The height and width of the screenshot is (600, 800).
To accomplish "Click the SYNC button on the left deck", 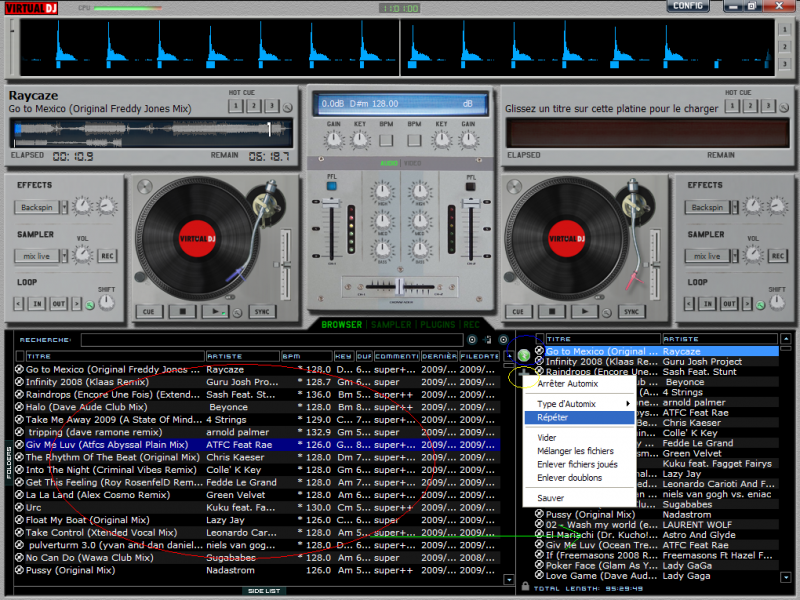I will [264, 312].
